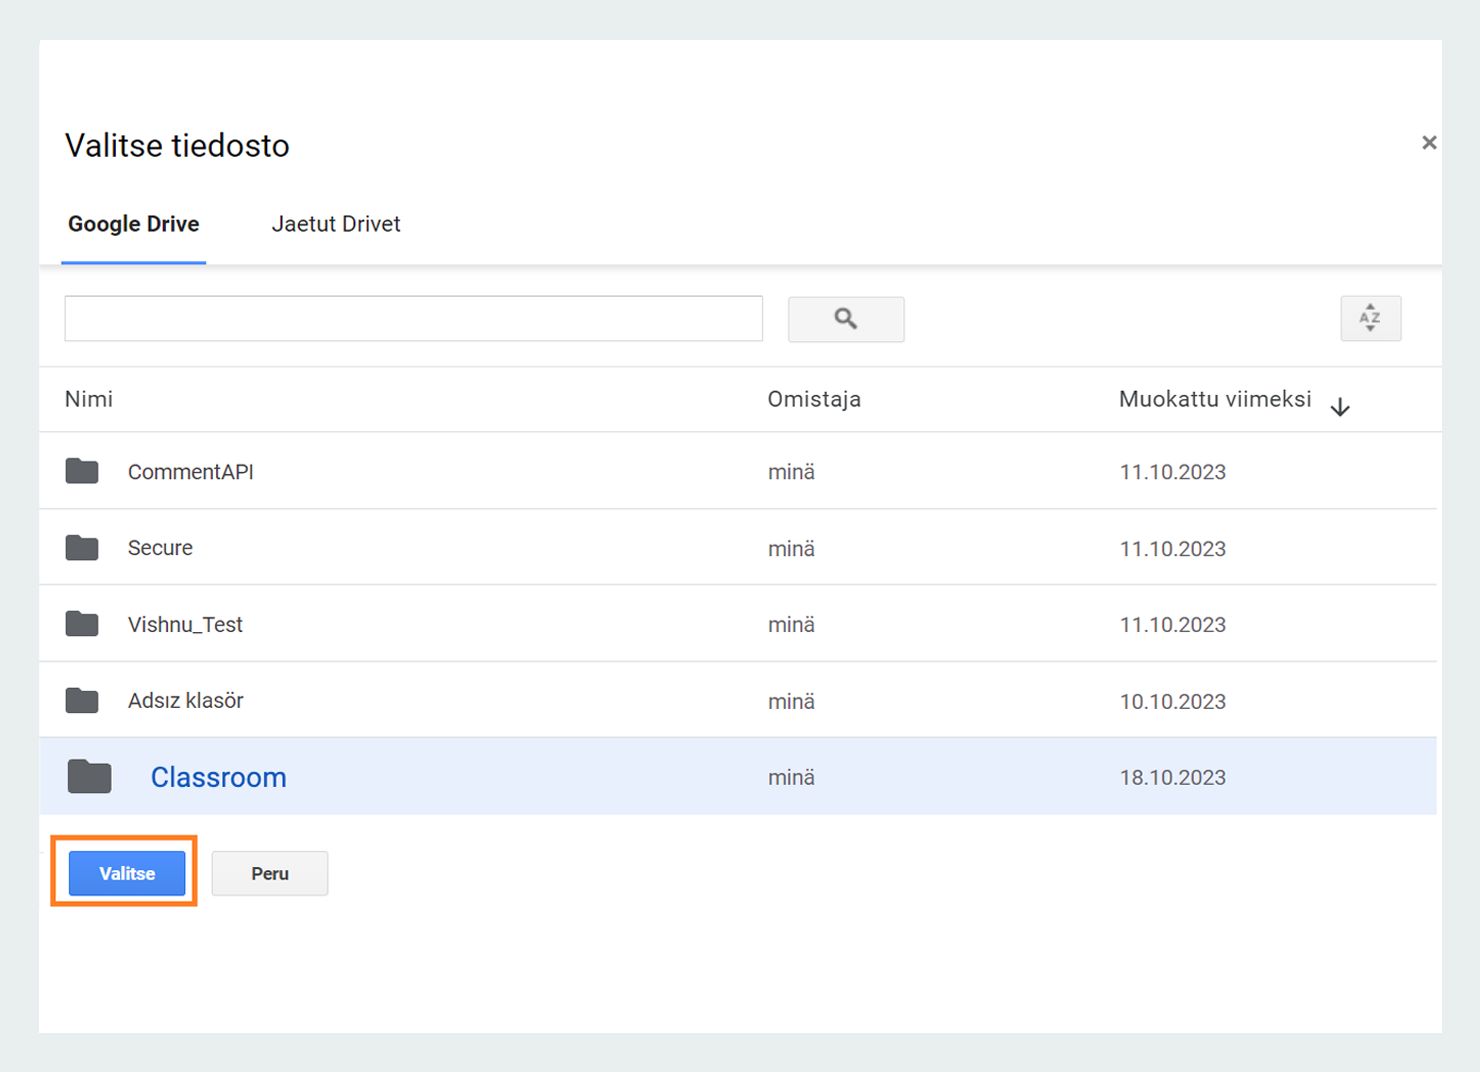The height and width of the screenshot is (1072, 1480).
Task: Sort by the Nimi column header
Action: click(89, 399)
